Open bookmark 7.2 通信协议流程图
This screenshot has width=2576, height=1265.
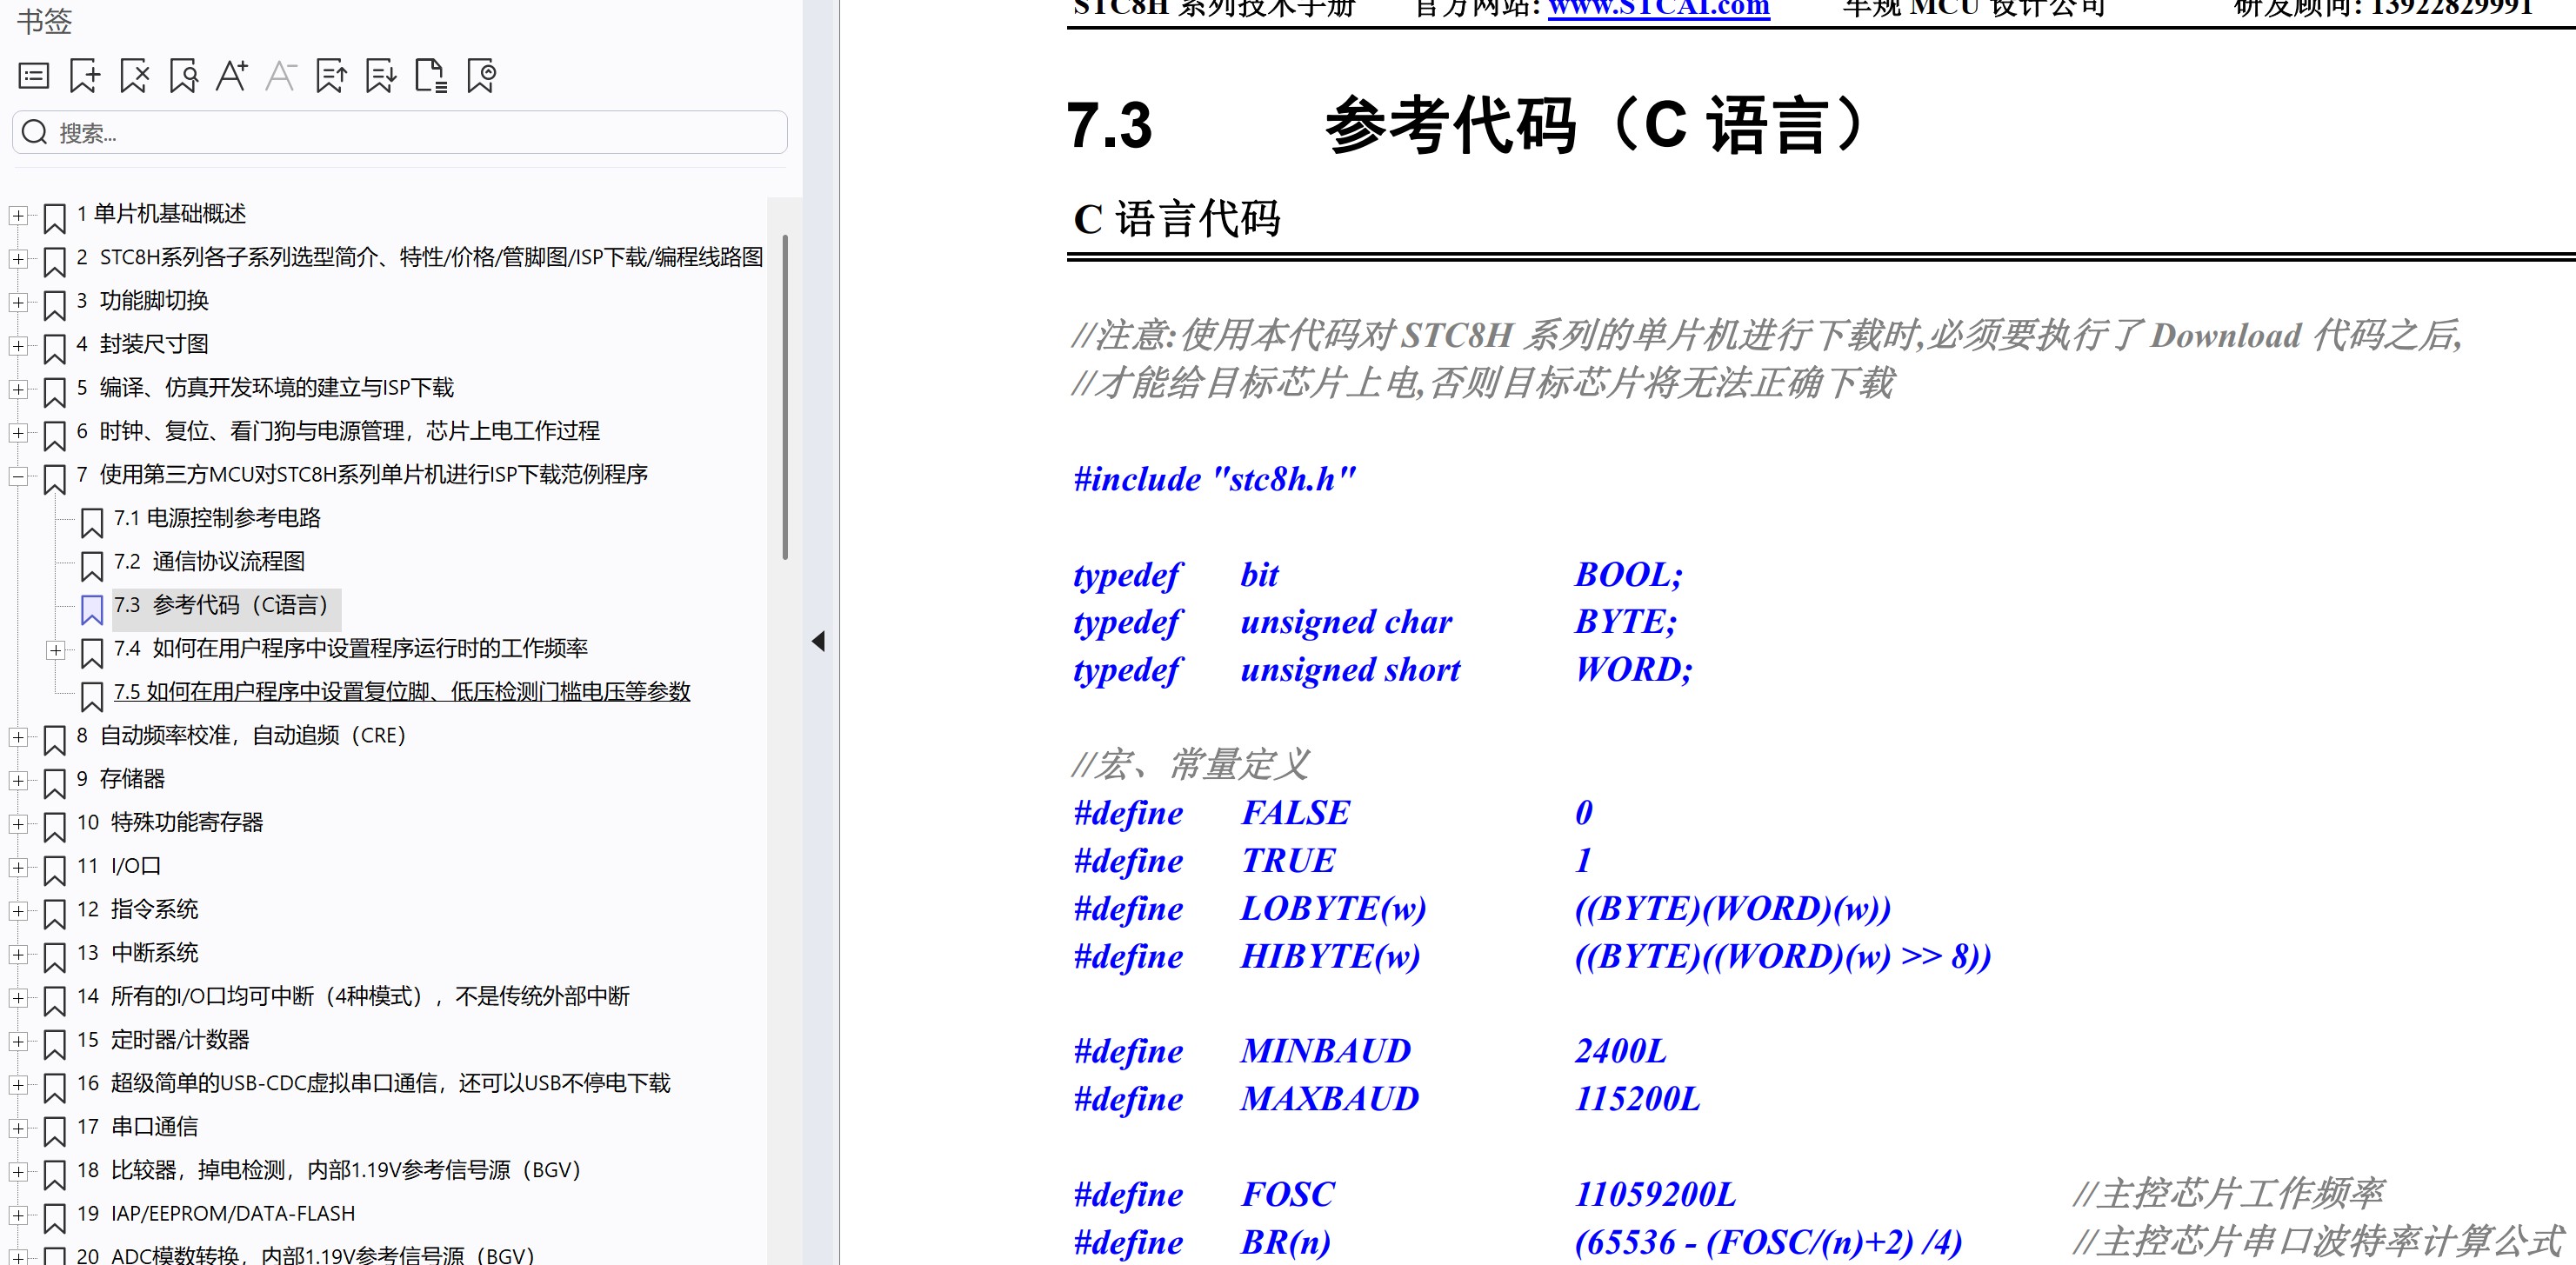[x=208, y=562]
